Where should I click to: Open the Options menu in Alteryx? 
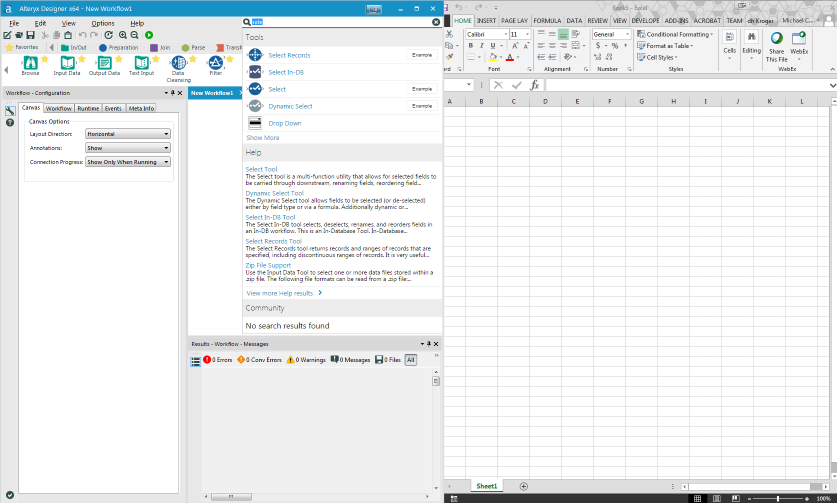[x=102, y=23]
